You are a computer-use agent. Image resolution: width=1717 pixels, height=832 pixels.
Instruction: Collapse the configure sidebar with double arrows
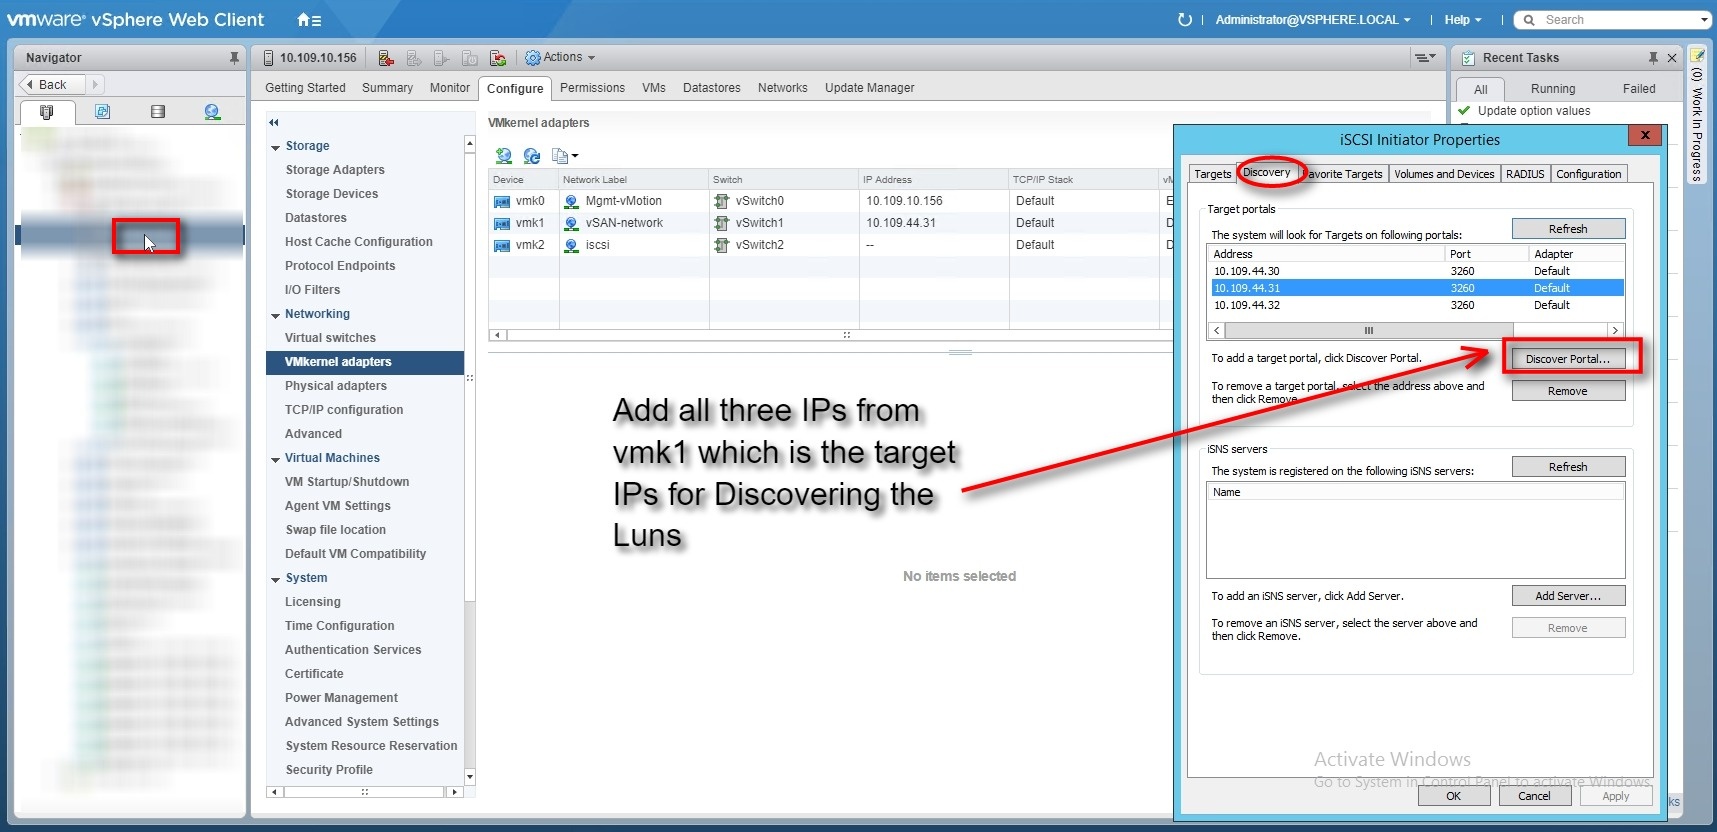pos(274,123)
